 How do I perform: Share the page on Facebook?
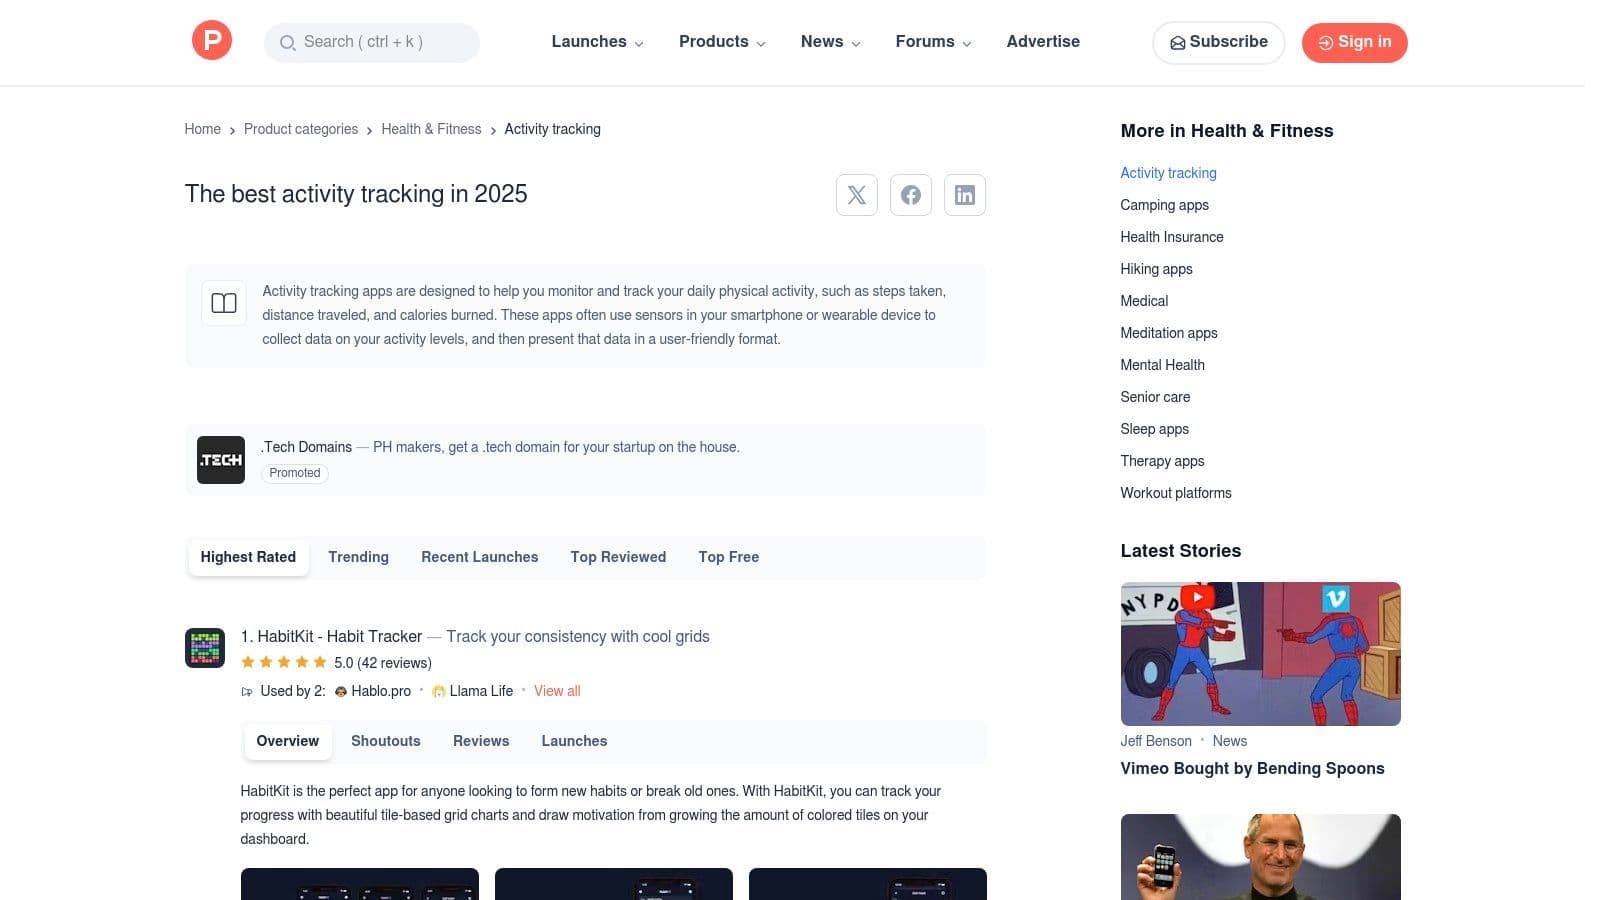tap(911, 195)
